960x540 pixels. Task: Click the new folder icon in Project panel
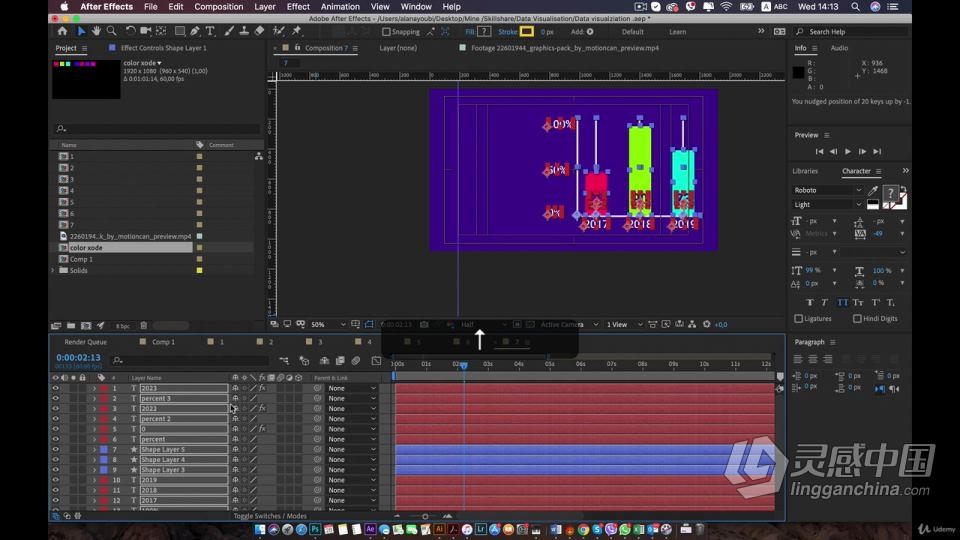(x=71, y=326)
